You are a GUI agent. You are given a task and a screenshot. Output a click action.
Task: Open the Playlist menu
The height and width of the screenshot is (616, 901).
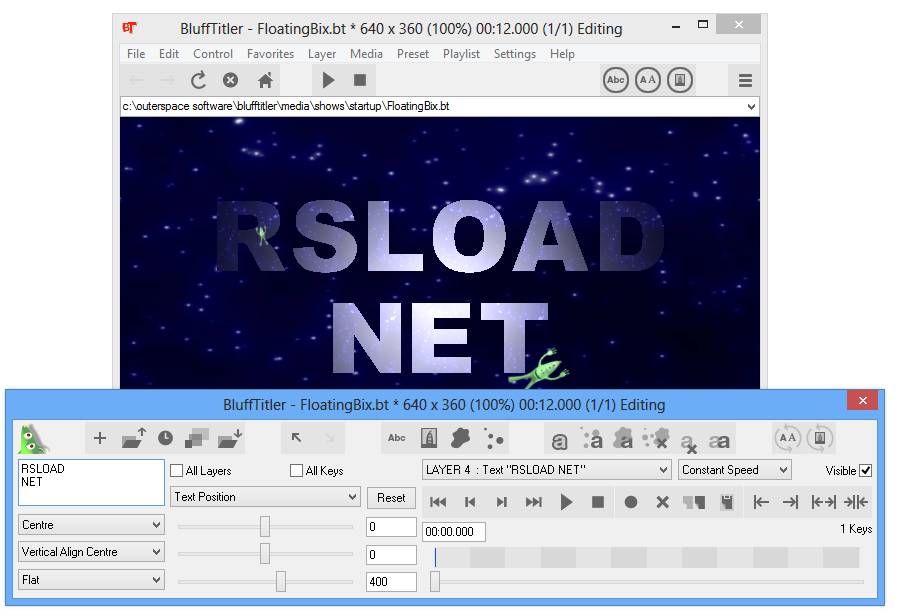461,54
